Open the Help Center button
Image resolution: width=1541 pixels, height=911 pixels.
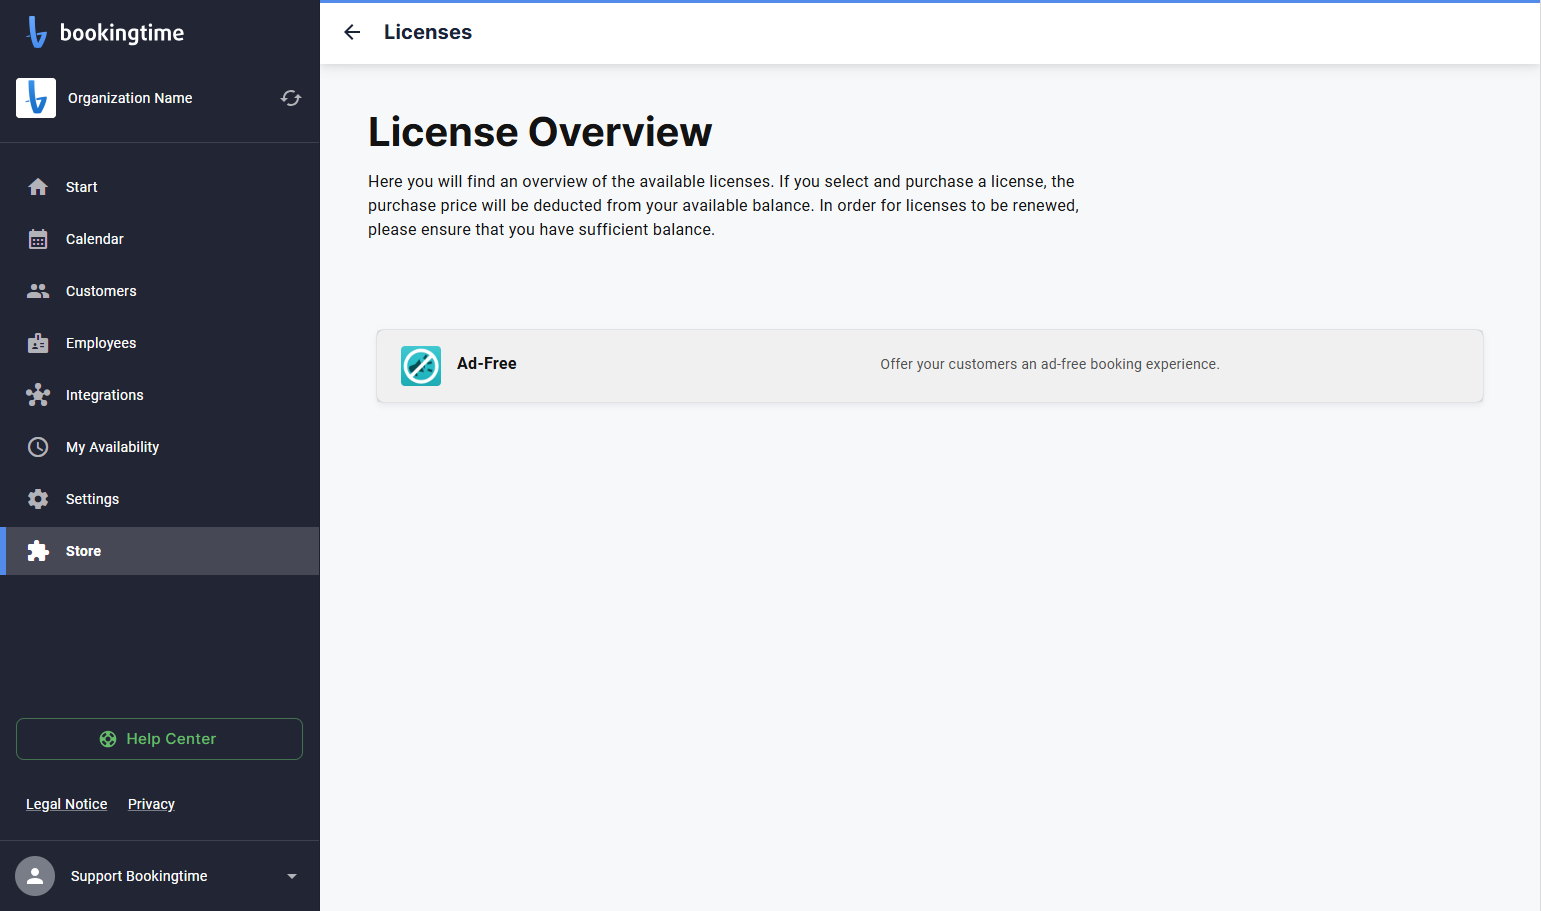(159, 739)
